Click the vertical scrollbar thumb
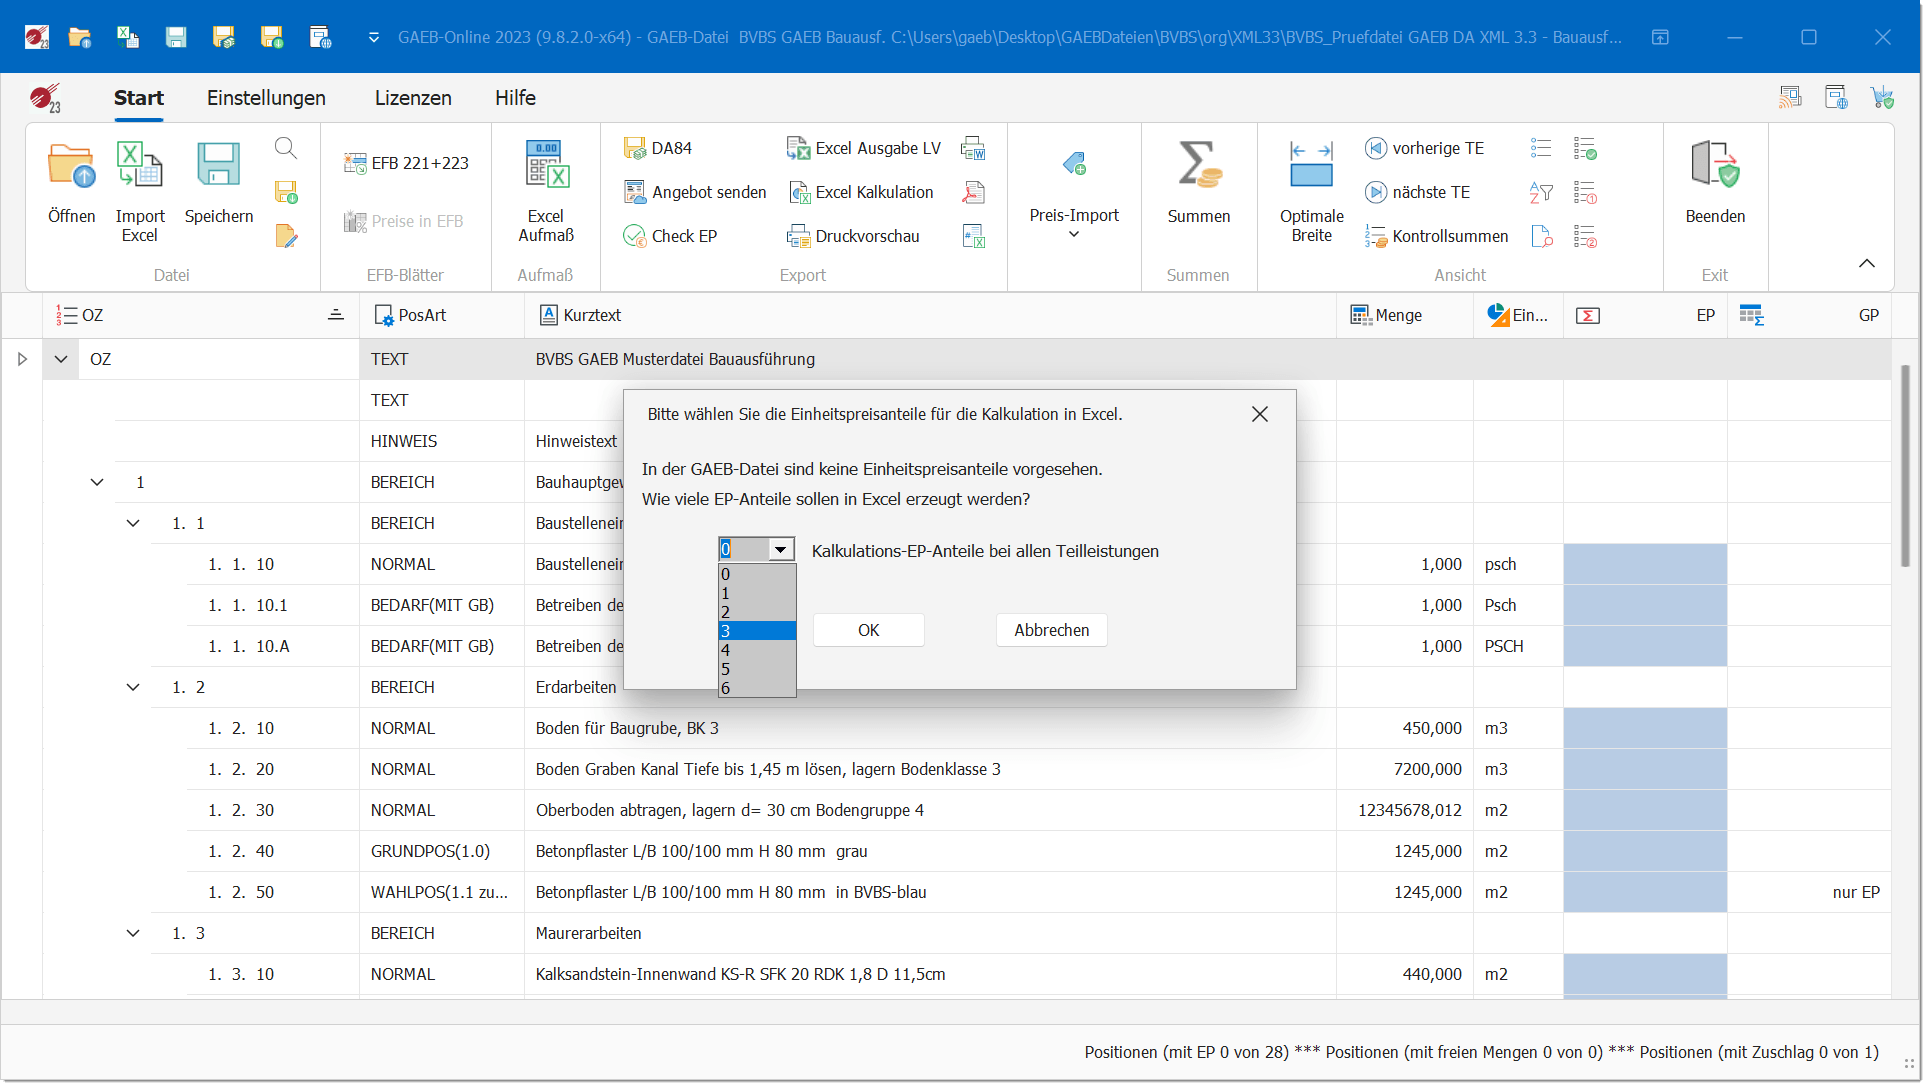The image size is (1926, 1086). (1905, 465)
